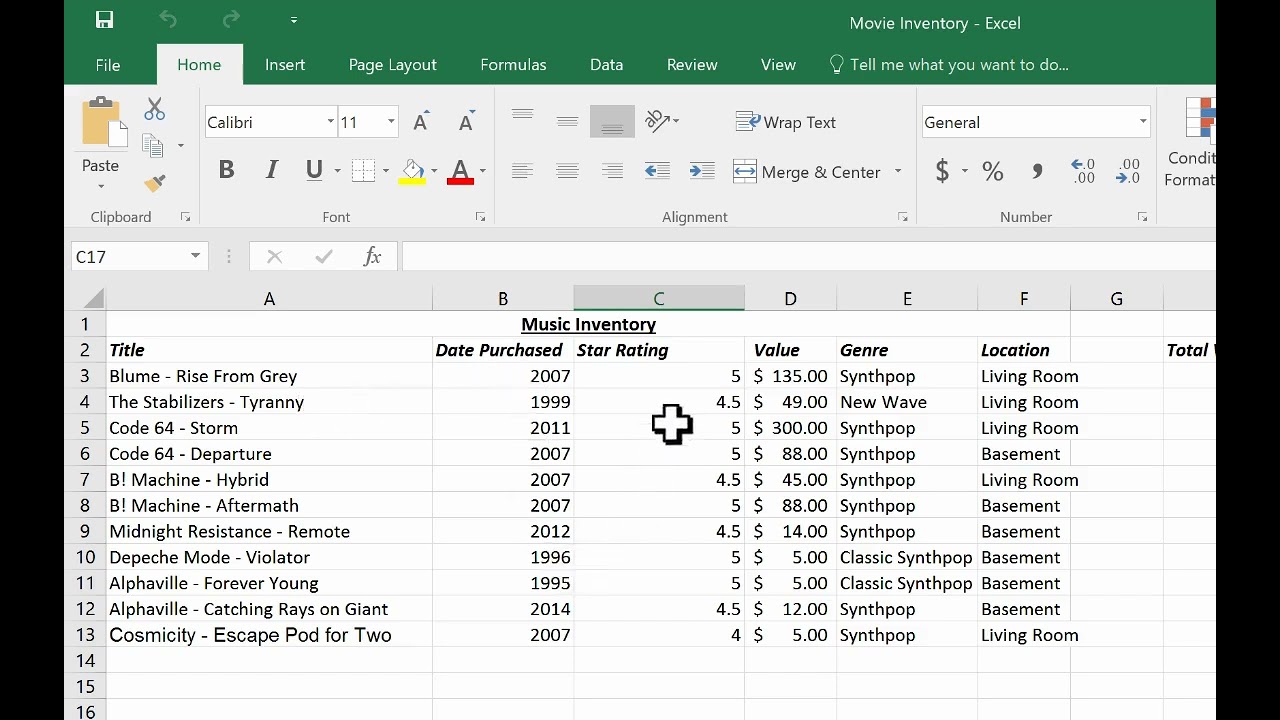Open the Clipboard dialog launcher
The image size is (1280, 720).
coord(185,217)
